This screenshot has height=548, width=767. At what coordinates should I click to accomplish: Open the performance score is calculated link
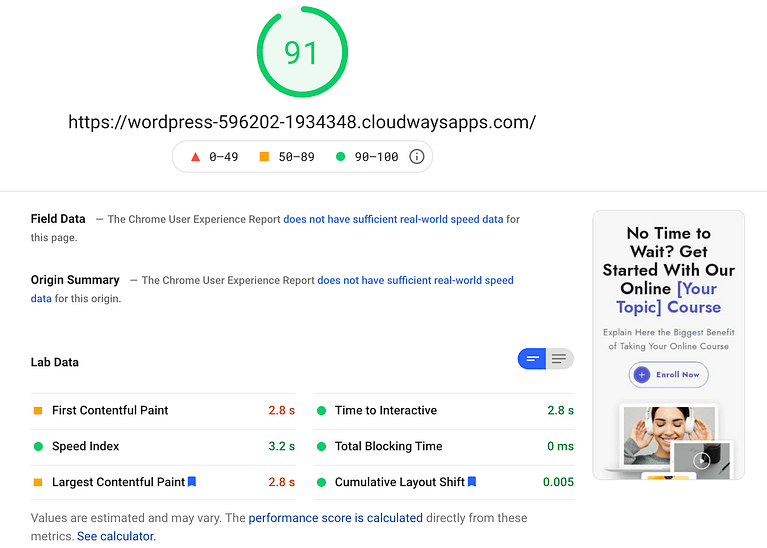pyautogui.click(x=335, y=518)
